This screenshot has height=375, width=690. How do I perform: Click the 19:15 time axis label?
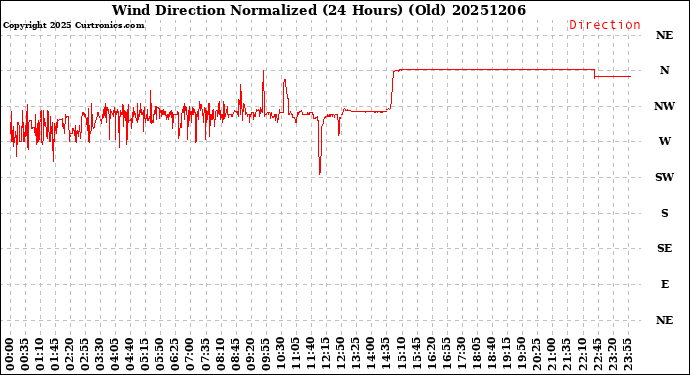(506, 354)
